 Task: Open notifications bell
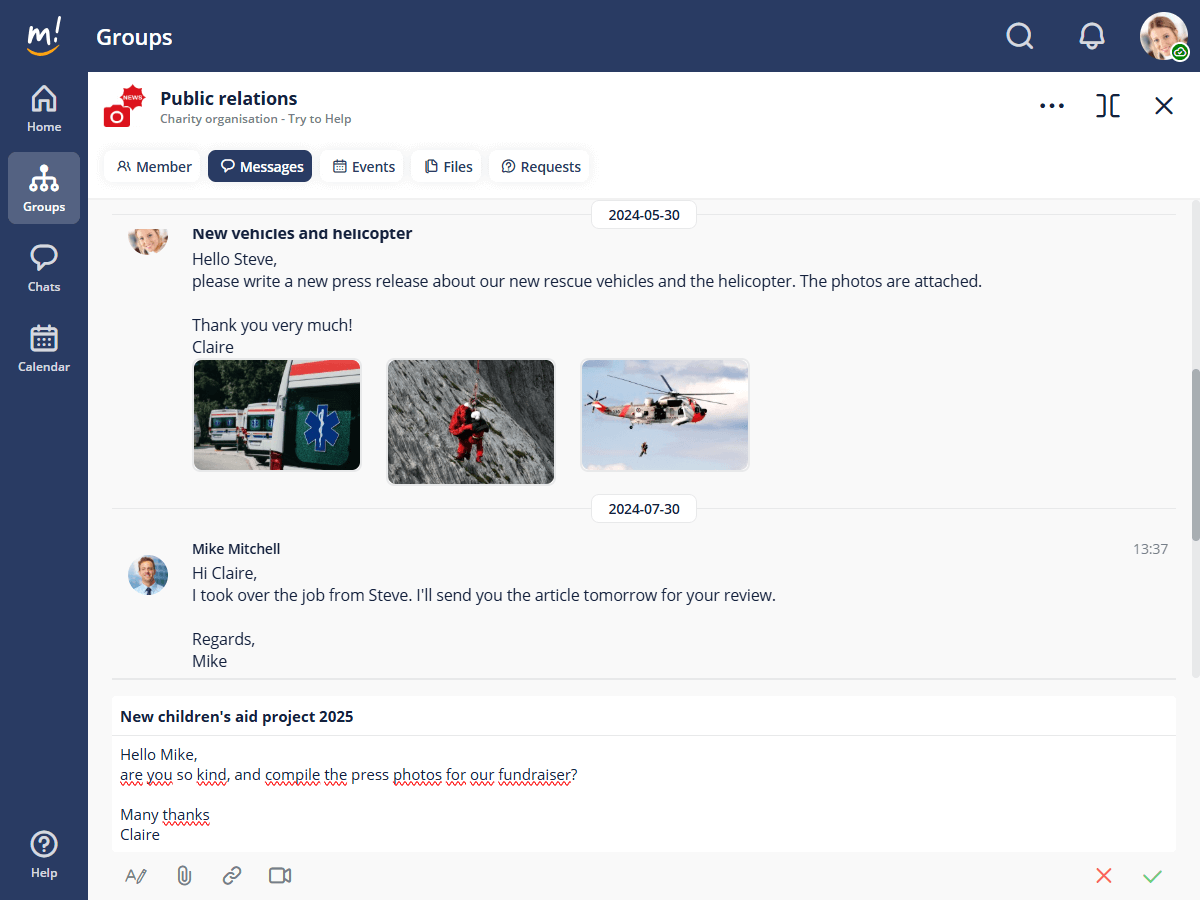(1092, 36)
